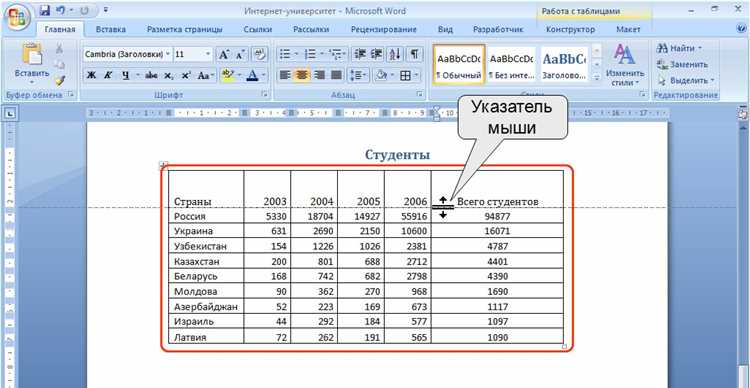
Task: Apply the Заголовок style
Action: (564, 65)
